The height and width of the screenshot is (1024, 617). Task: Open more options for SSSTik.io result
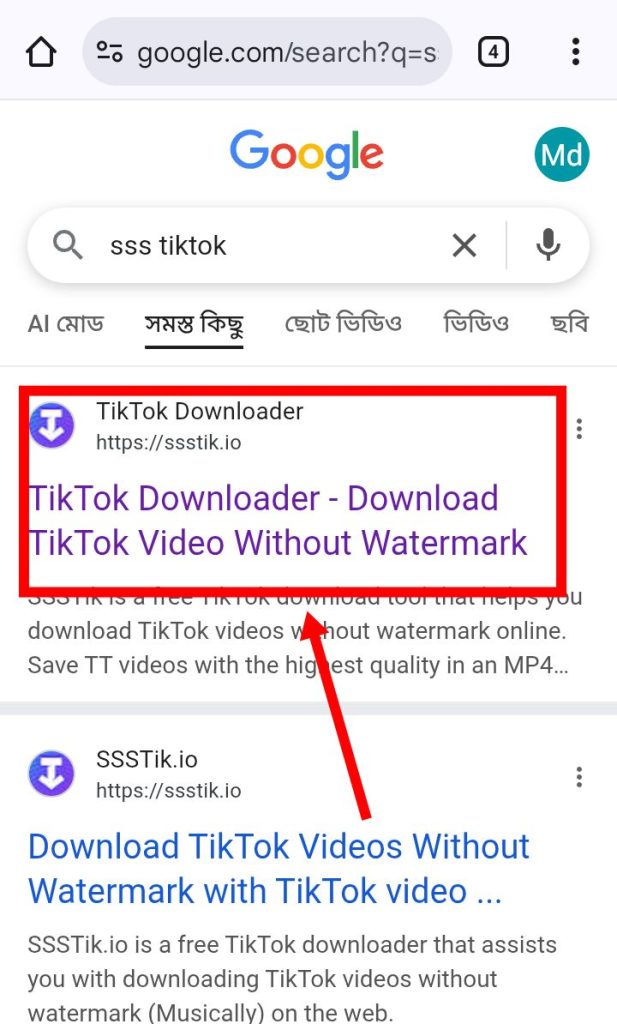tap(579, 777)
